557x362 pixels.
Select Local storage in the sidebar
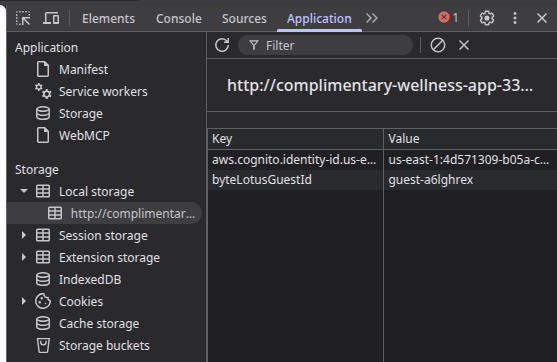pos(96,192)
